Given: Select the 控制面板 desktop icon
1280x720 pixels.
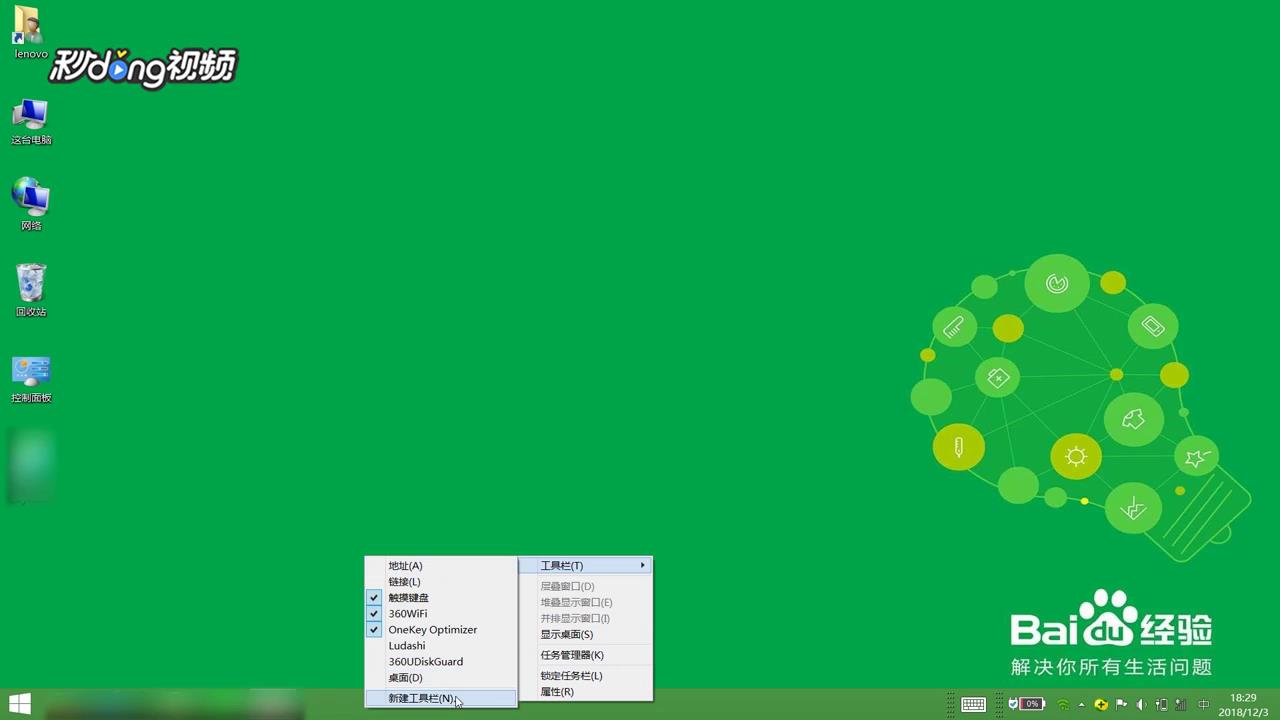Looking at the screenshot, I should point(31,378).
